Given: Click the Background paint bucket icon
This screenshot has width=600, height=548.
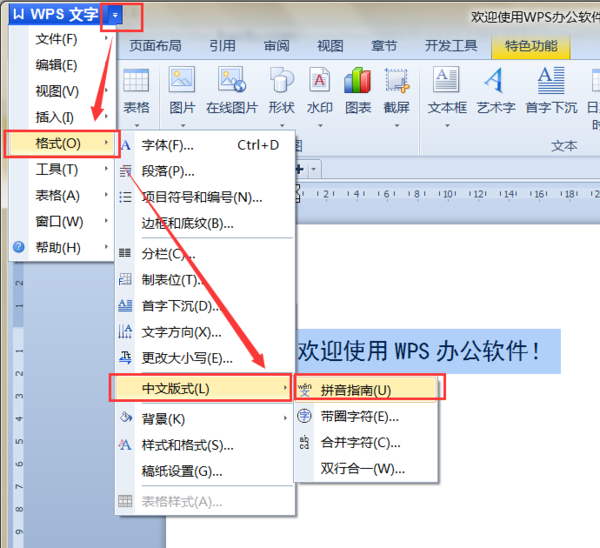Looking at the screenshot, I should [x=126, y=417].
